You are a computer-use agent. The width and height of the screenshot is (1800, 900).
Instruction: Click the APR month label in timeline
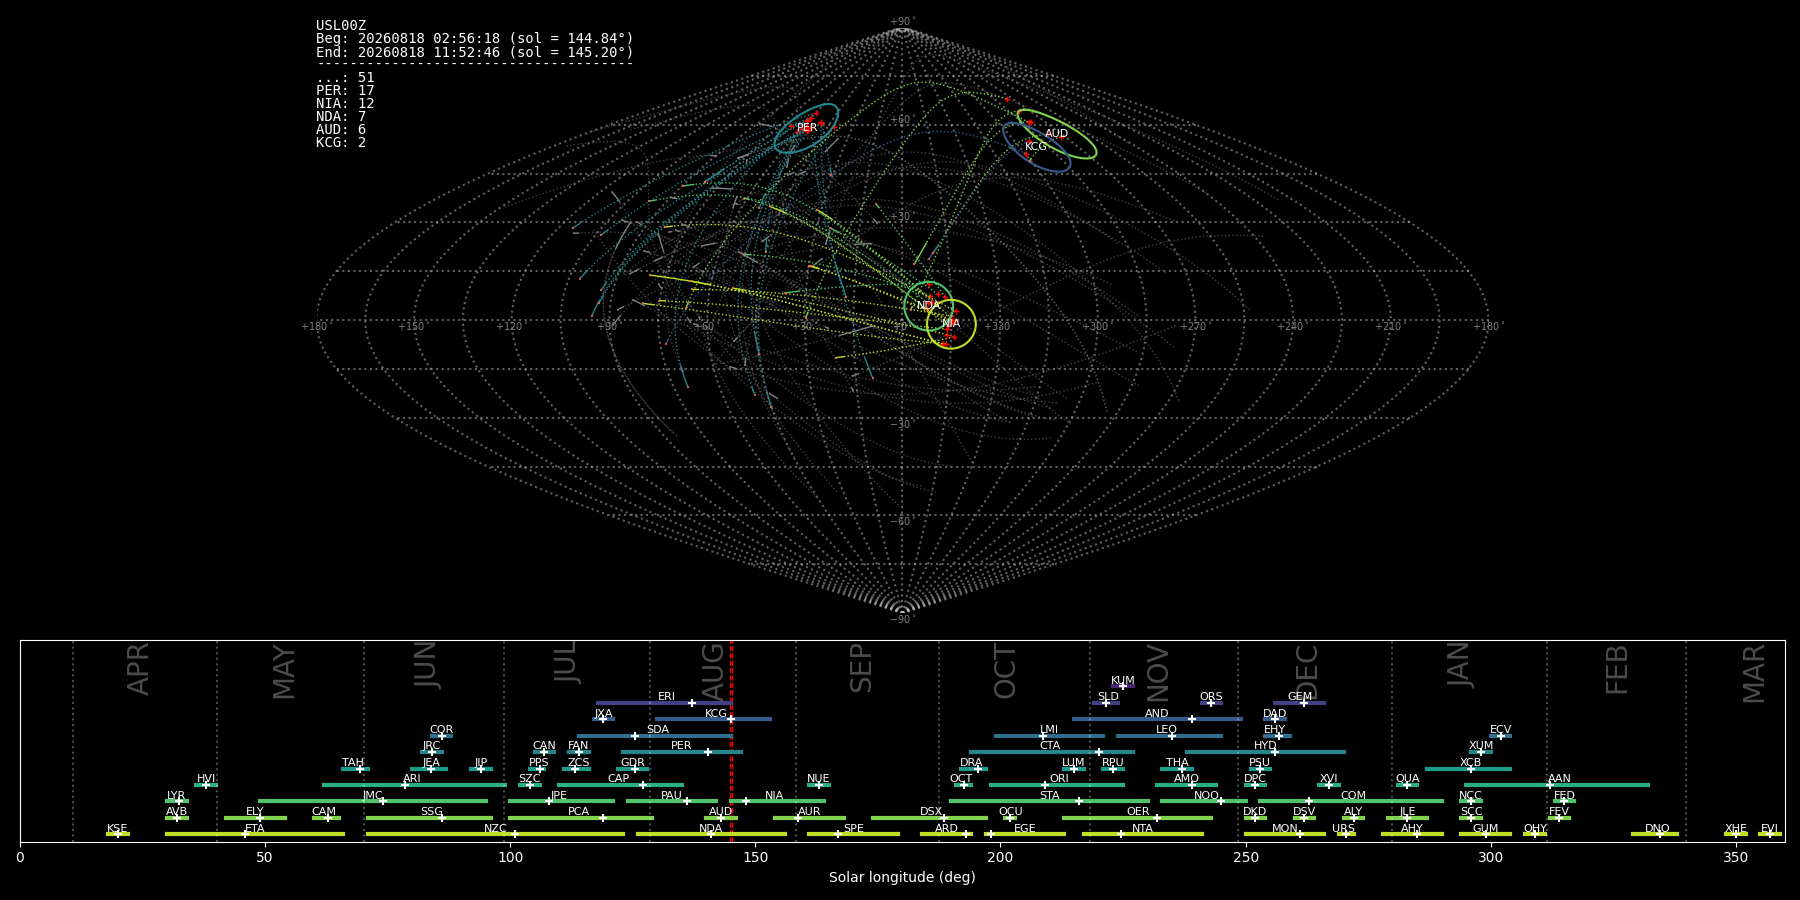(139, 669)
